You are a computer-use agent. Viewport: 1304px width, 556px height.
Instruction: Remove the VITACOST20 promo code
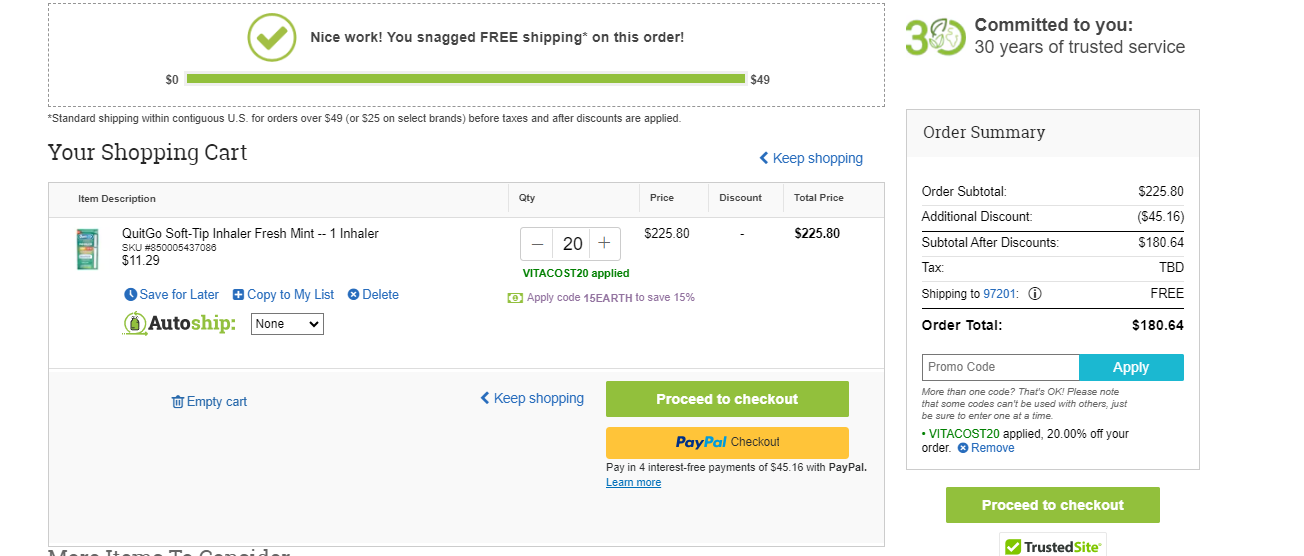pyautogui.click(x=986, y=448)
